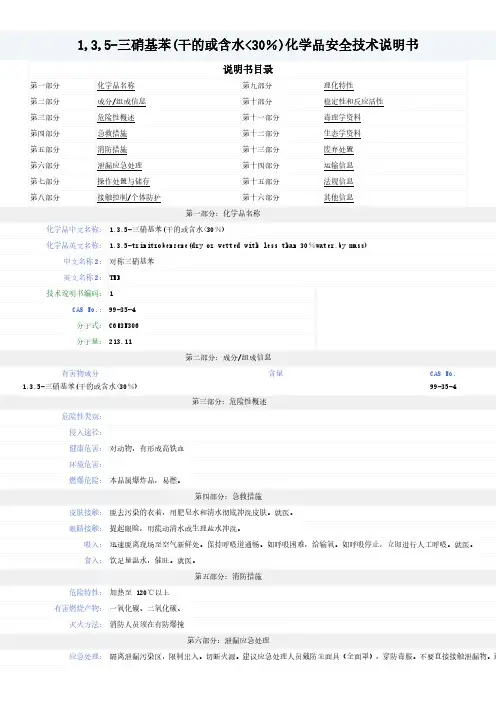Click the molecular weight 213.11
The height and width of the screenshot is (702, 496).
pos(120,342)
